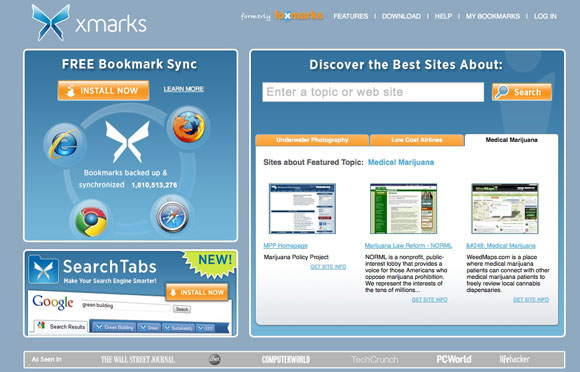Viewport: 580px width, 372px height.
Task: Click Get Site Info under MPP Homepage
Action: pyautogui.click(x=328, y=267)
